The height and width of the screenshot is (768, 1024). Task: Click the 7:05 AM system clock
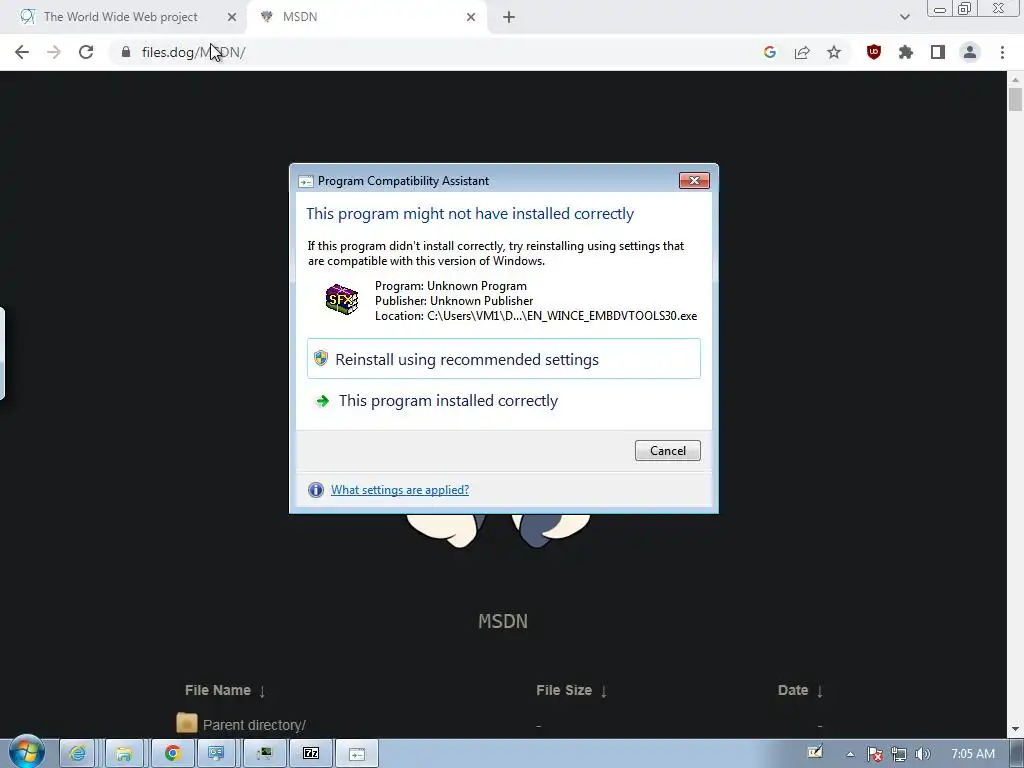[x=973, y=754]
